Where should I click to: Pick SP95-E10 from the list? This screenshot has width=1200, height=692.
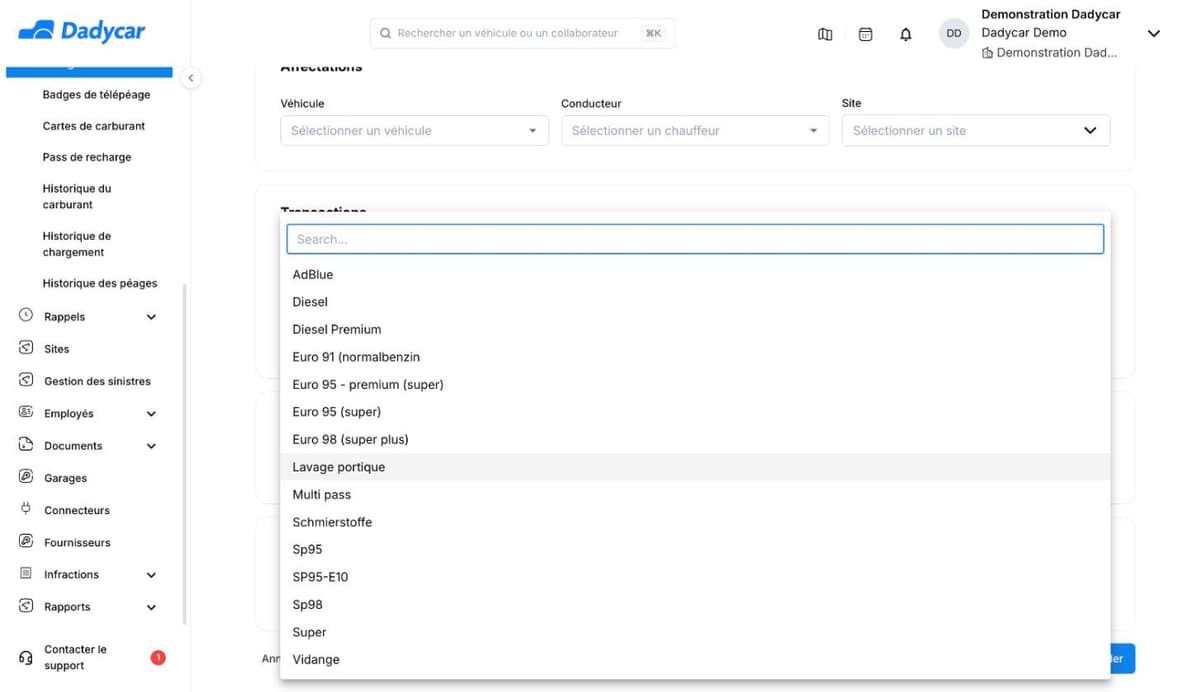[695, 577]
